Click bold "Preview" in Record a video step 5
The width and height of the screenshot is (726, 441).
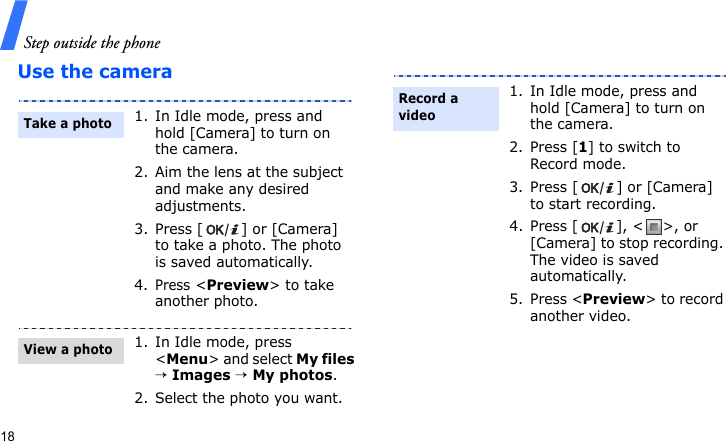coord(613,299)
